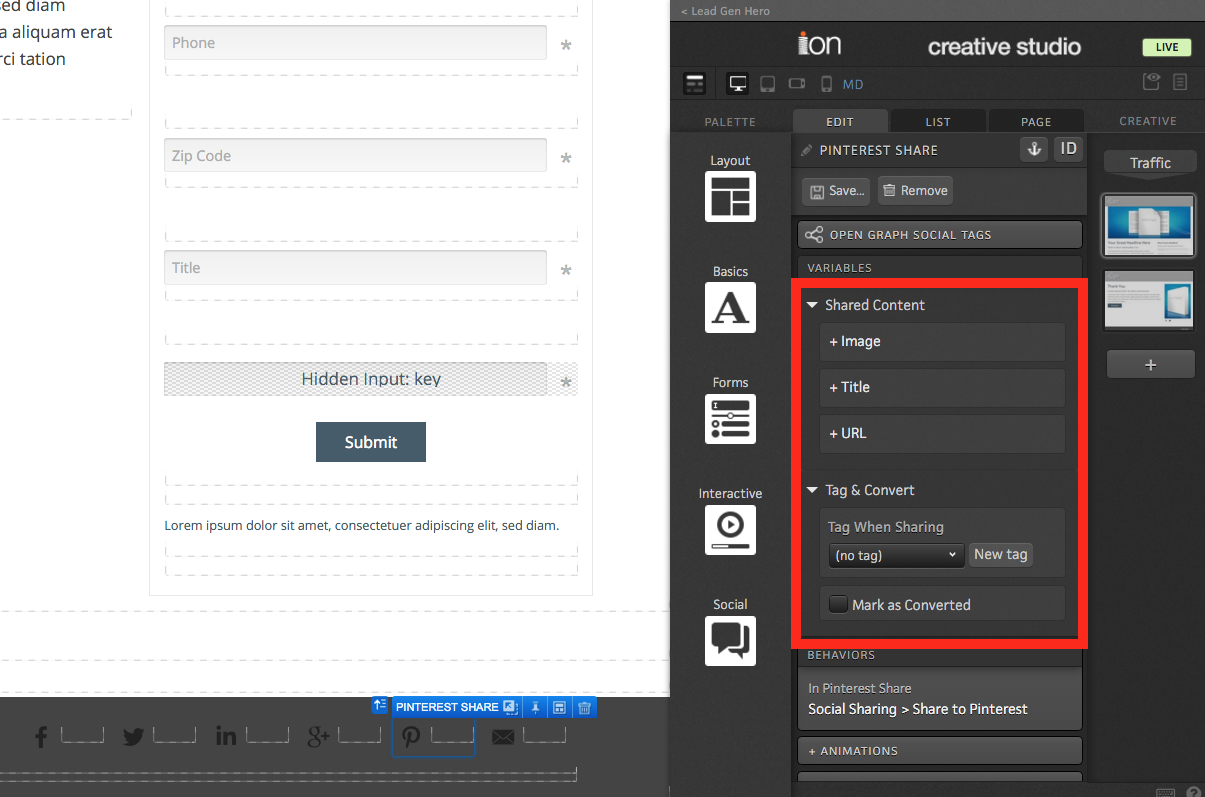The height and width of the screenshot is (797, 1205).
Task: Switch to the Palette tab
Action: pyautogui.click(x=730, y=121)
